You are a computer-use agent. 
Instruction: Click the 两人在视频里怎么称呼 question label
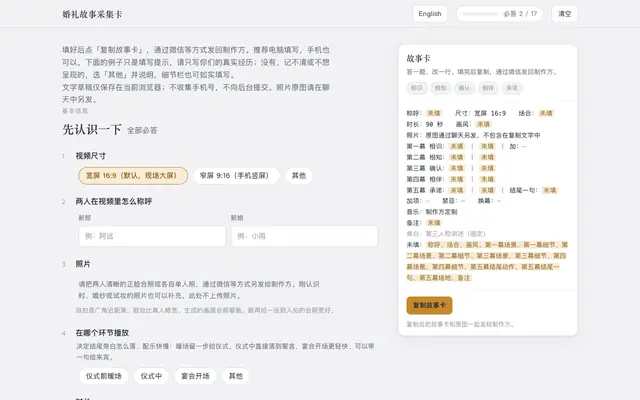coord(114,201)
